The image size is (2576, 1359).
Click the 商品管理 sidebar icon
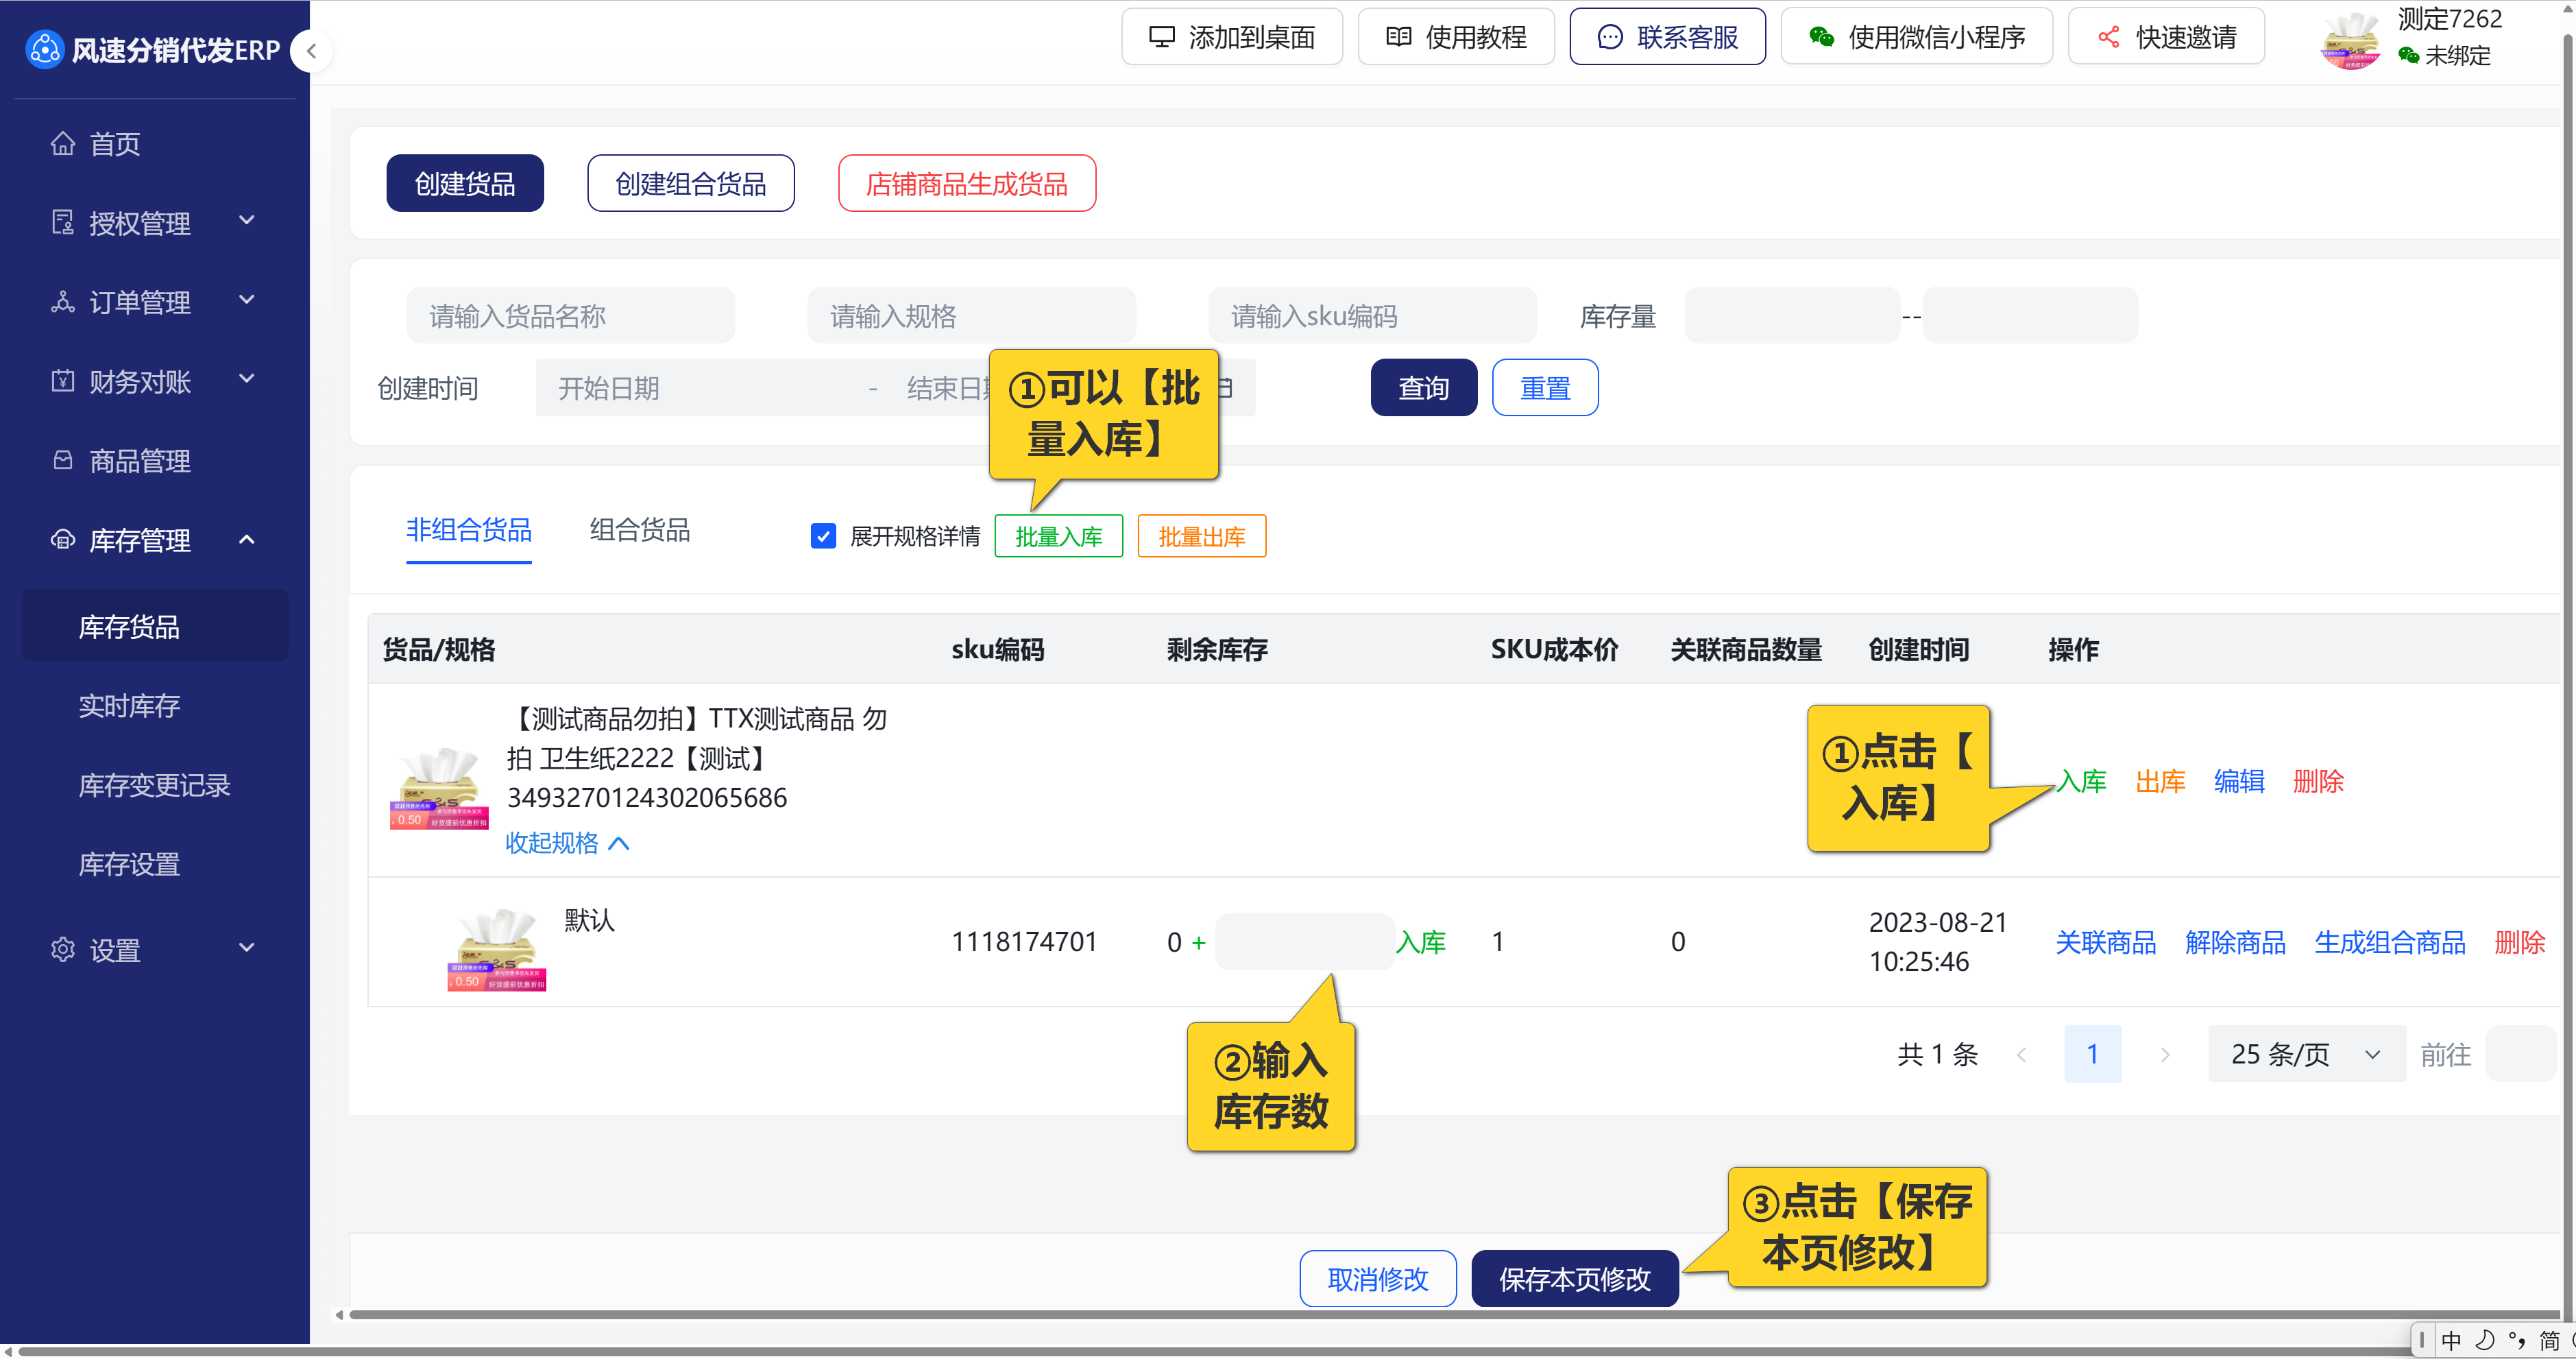(x=63, y=460)
